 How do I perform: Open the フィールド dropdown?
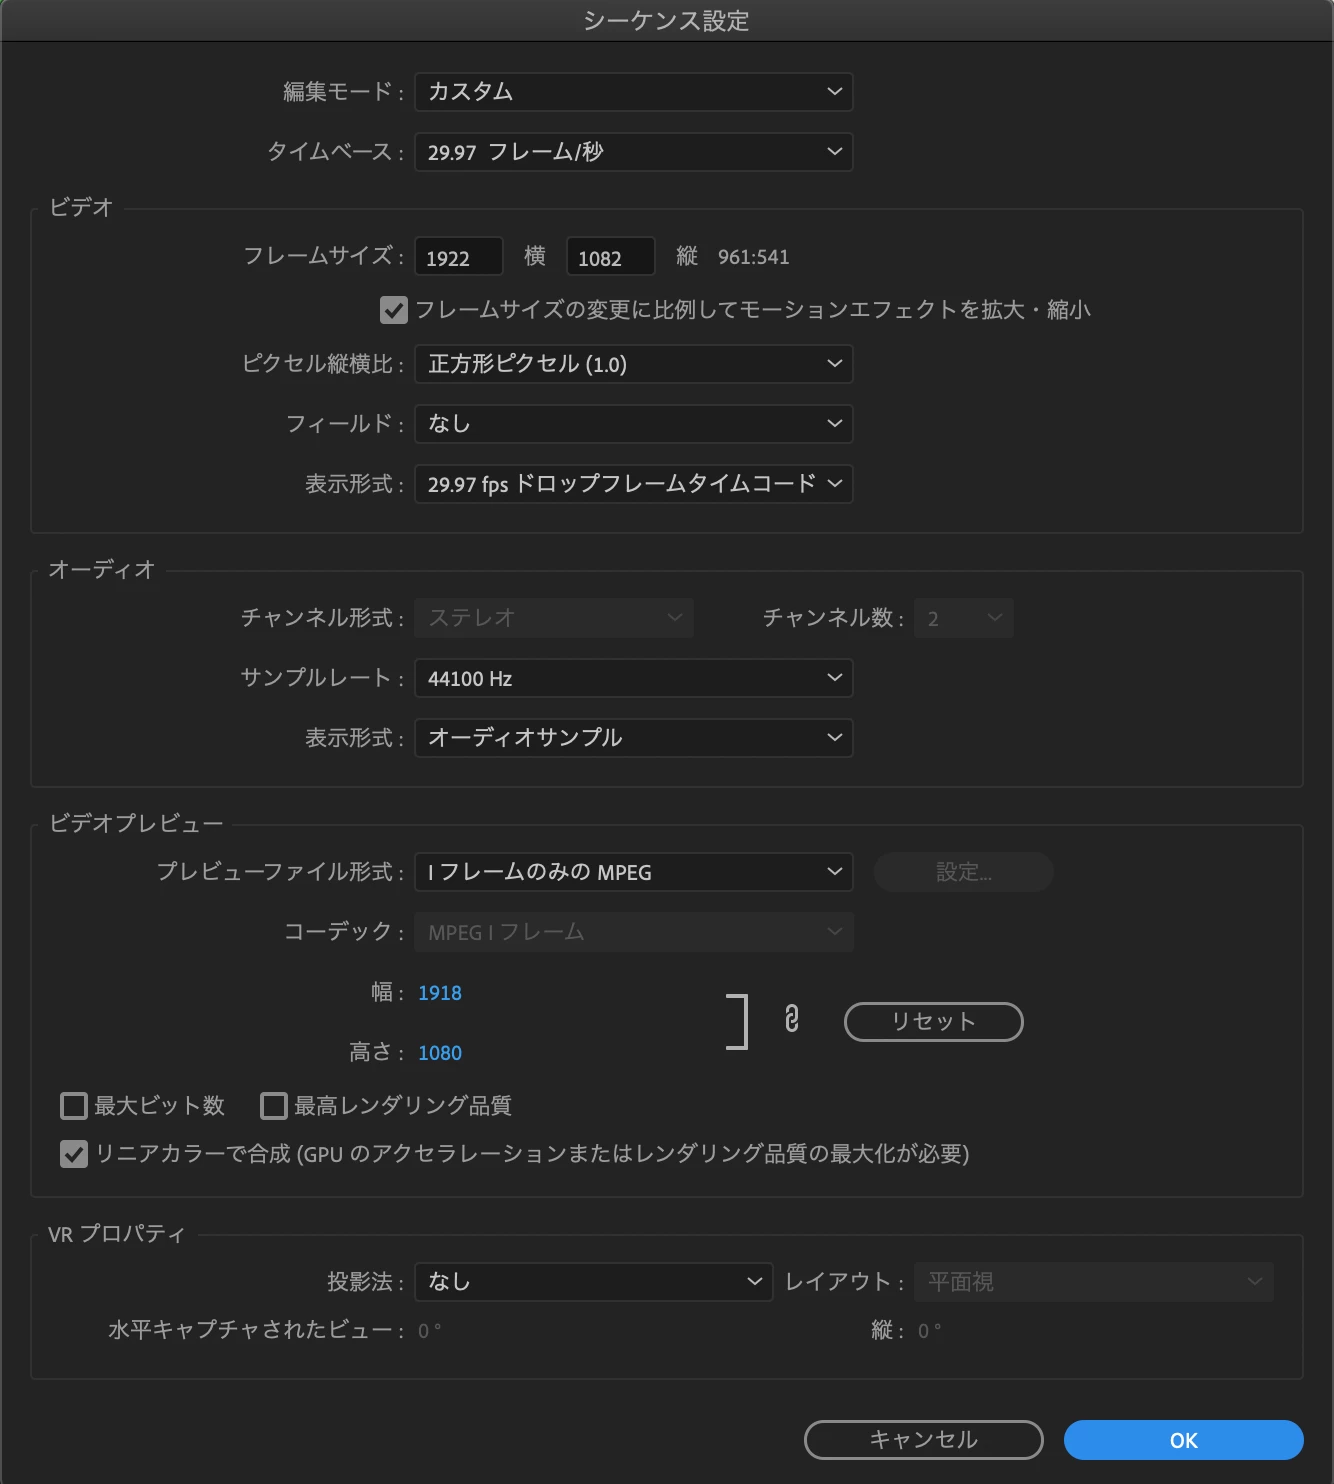634,424
